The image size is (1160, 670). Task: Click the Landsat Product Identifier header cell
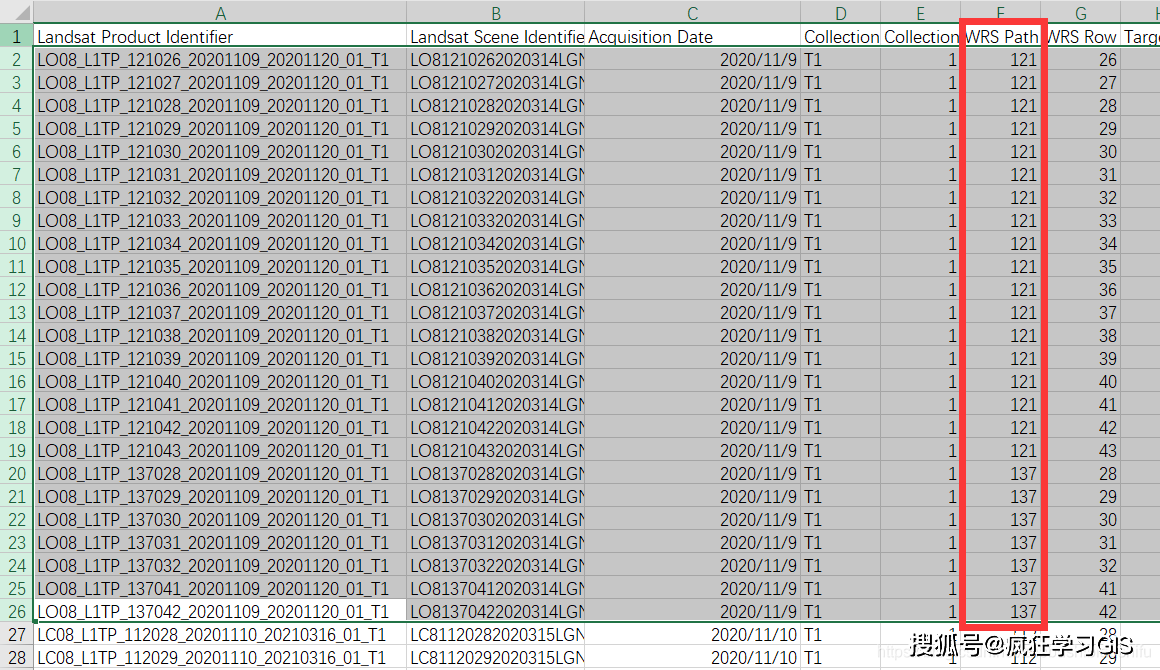point(220,37)
